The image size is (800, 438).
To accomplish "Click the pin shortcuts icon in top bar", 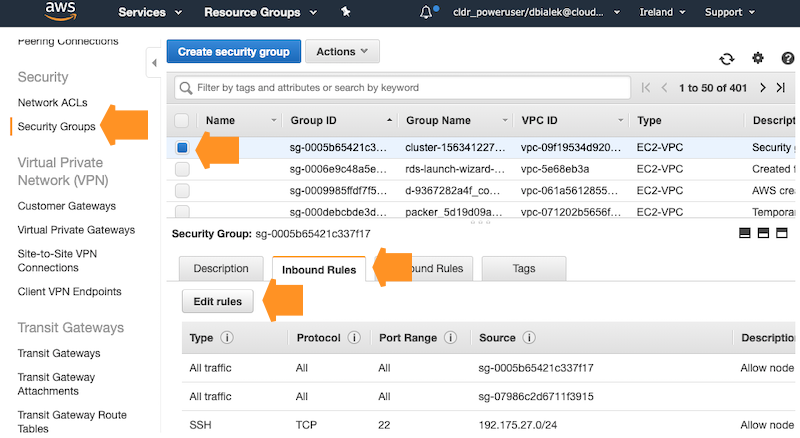I will click(x=346, y=13).
